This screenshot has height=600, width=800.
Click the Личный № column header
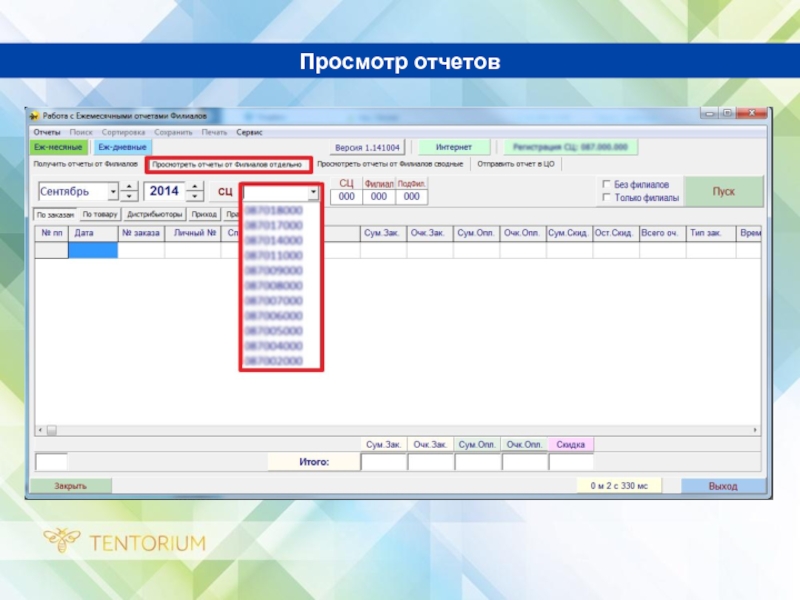pyautogui.click(x=193, y=233)
